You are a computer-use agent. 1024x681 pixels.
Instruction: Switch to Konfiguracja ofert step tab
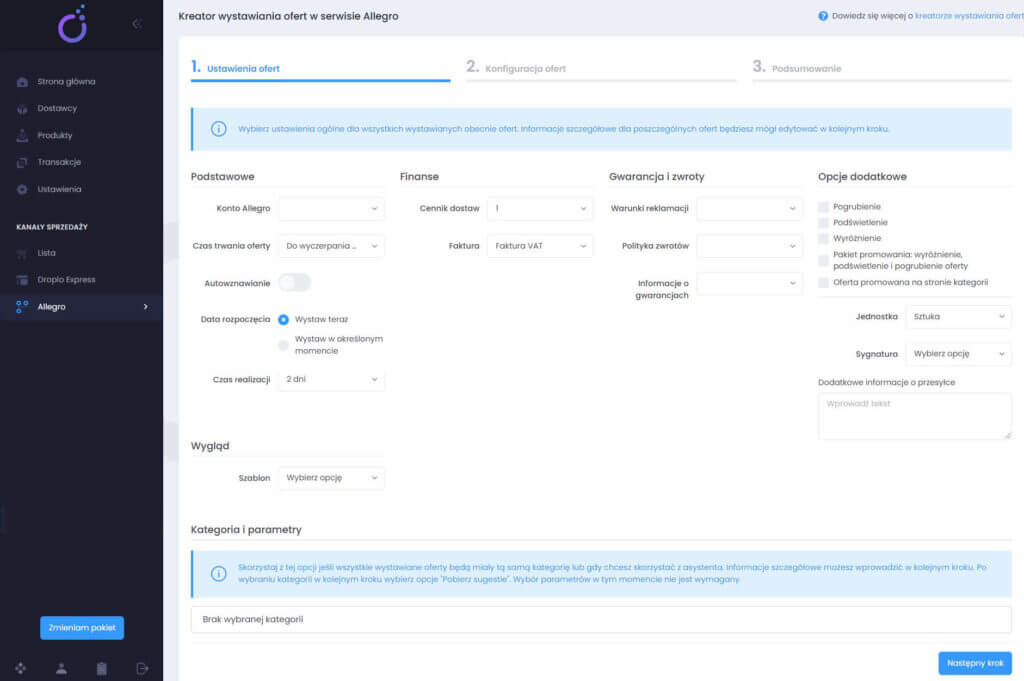pyautogui.click(x=601, y=69)
